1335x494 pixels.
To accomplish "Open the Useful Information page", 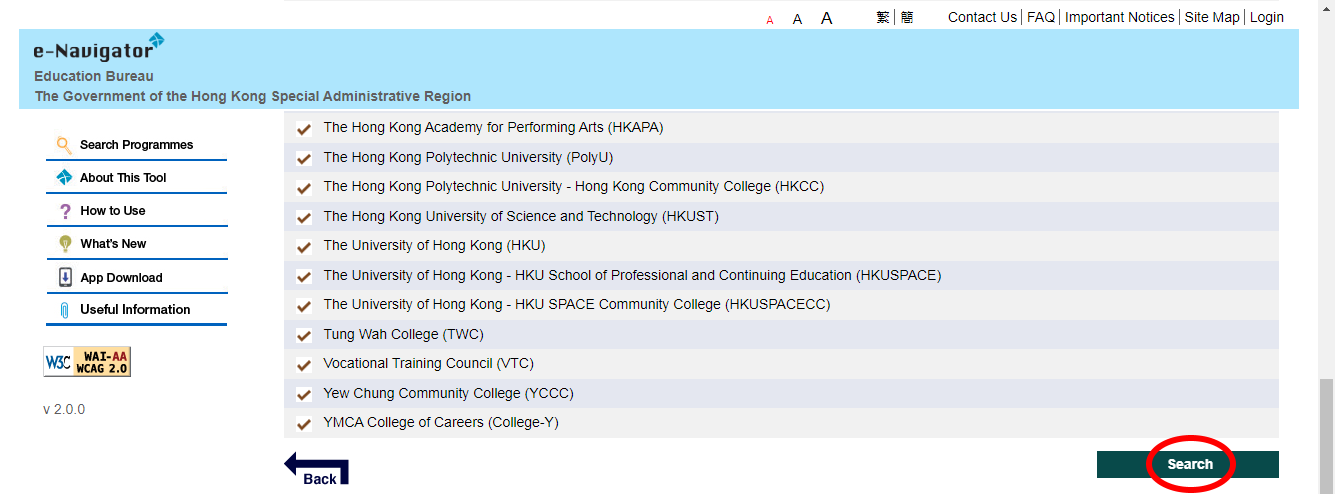I will (x=136, y=310).
